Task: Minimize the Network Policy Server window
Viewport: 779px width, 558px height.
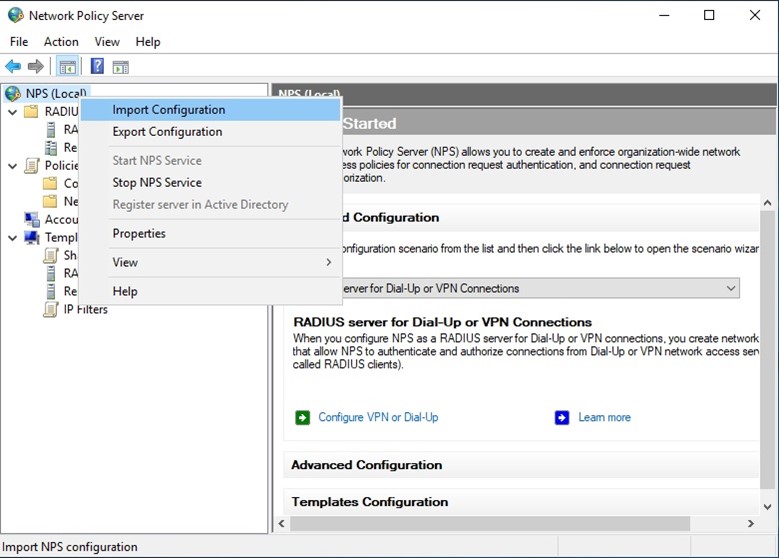Action: point(664,15)
